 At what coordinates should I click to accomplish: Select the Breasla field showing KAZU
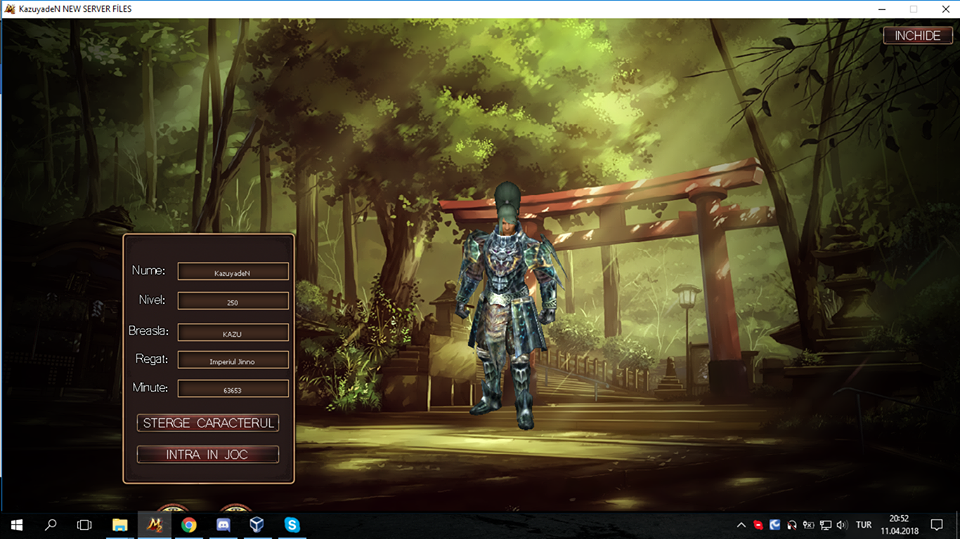coord(233,333)
